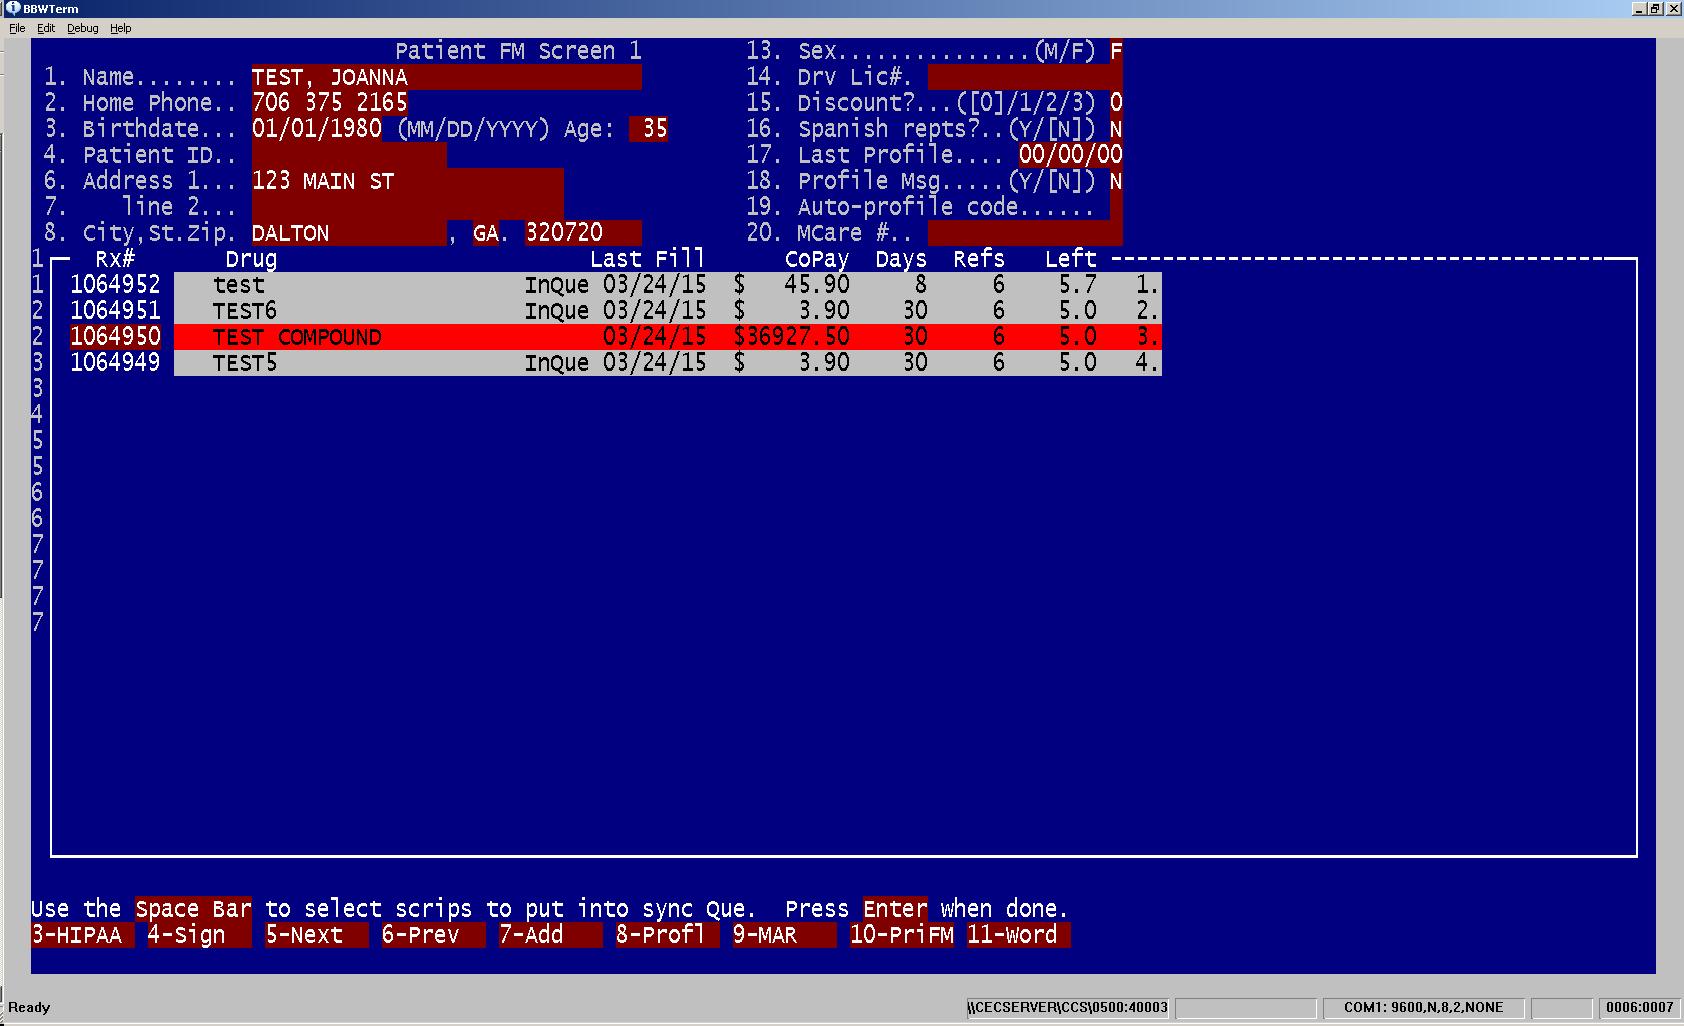Click InQue status on TEST6 row
Screen dimensions: 1684x1026
557,311
